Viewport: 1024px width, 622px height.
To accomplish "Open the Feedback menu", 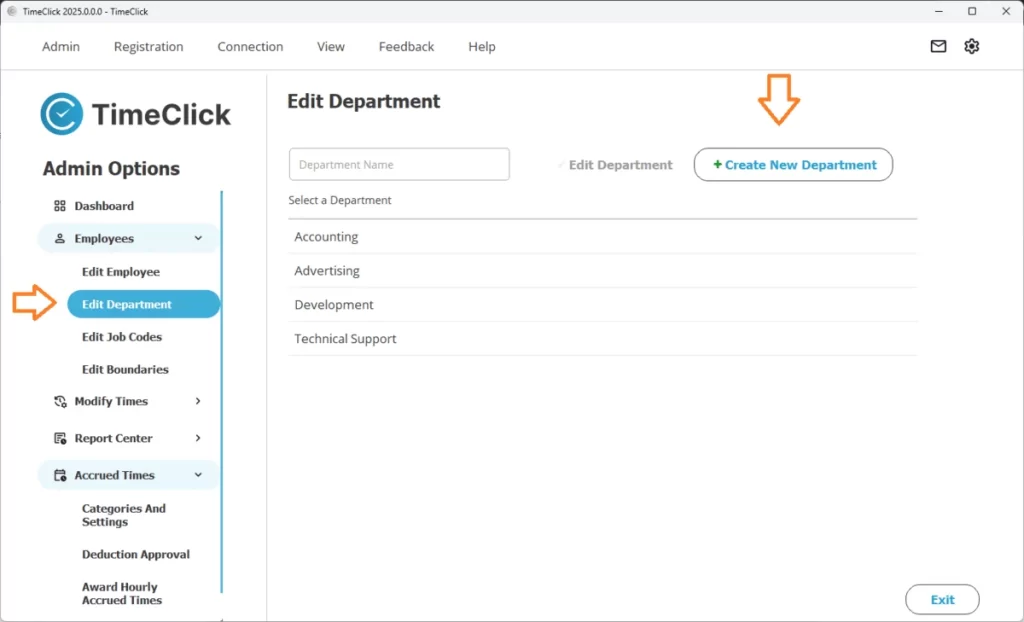I will [x=406, y=47].
